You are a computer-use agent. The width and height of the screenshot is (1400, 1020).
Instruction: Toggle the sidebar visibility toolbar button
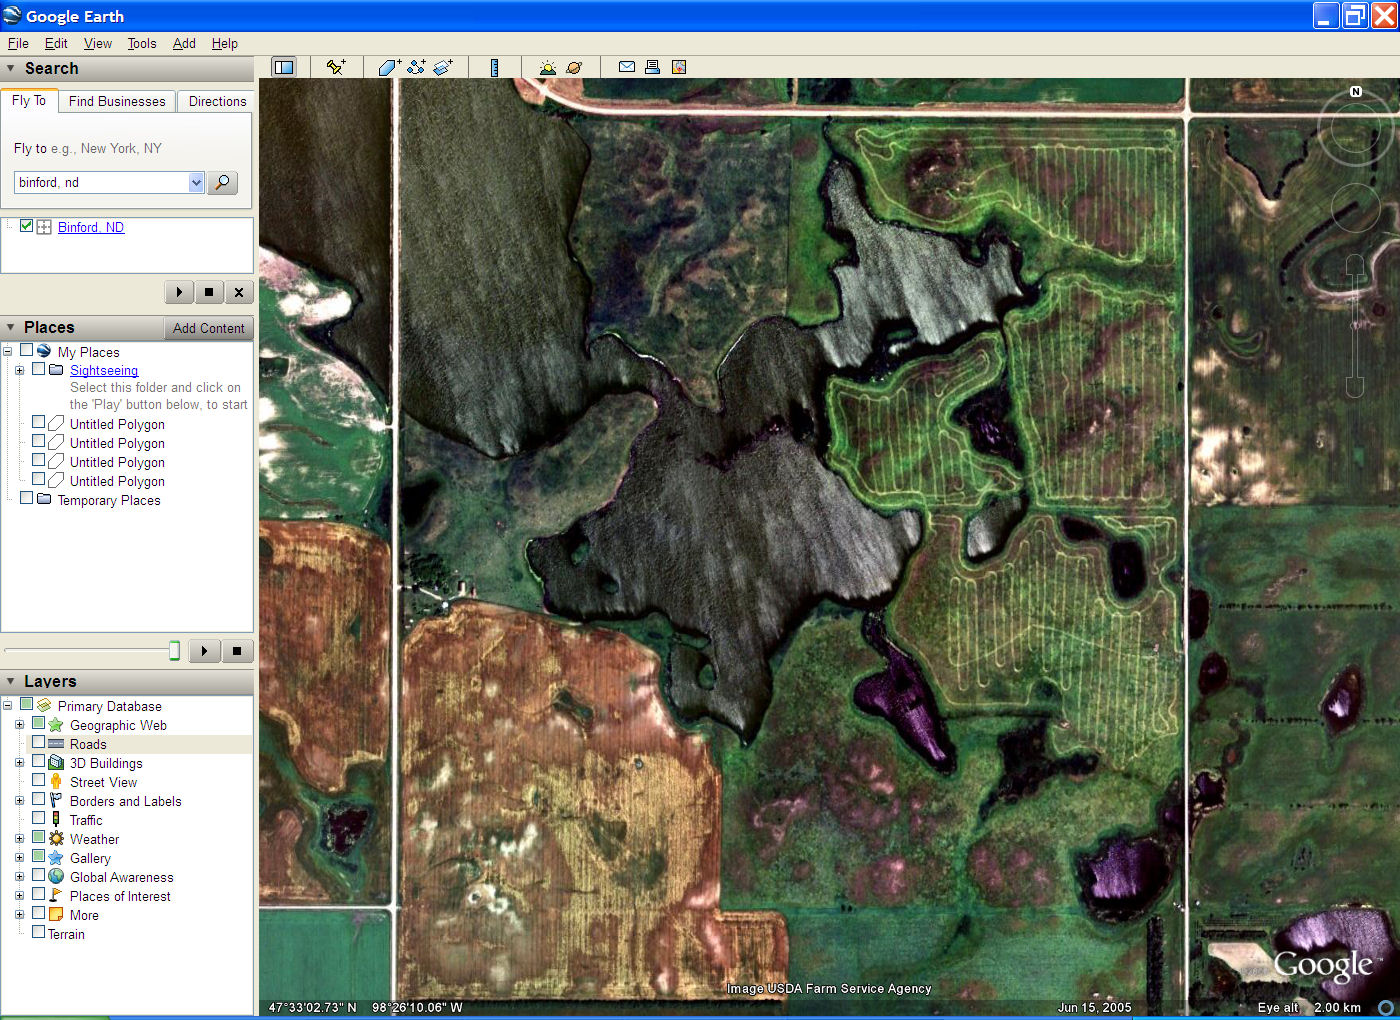[x=284, y=67]
